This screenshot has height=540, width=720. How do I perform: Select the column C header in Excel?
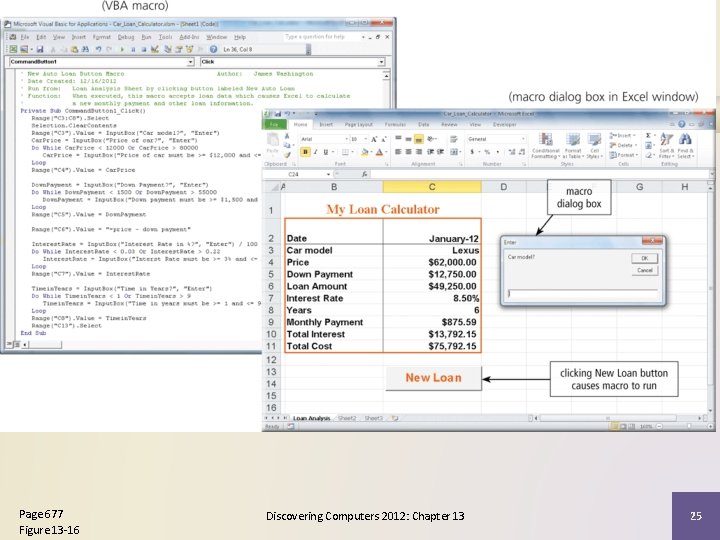tap(432, 187)
